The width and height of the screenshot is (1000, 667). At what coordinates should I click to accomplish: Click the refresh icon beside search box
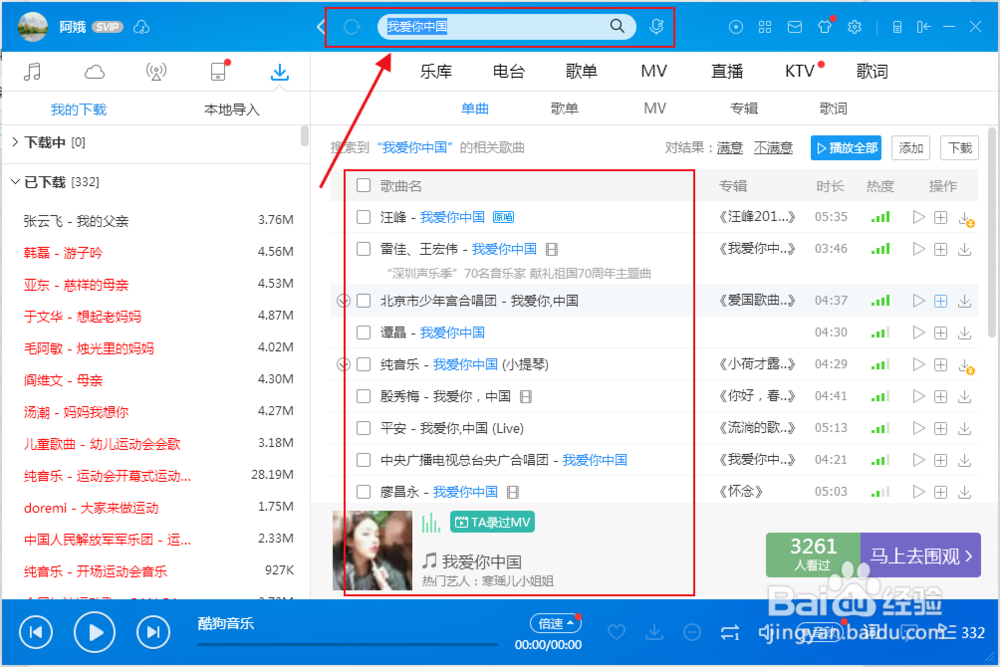351,27
